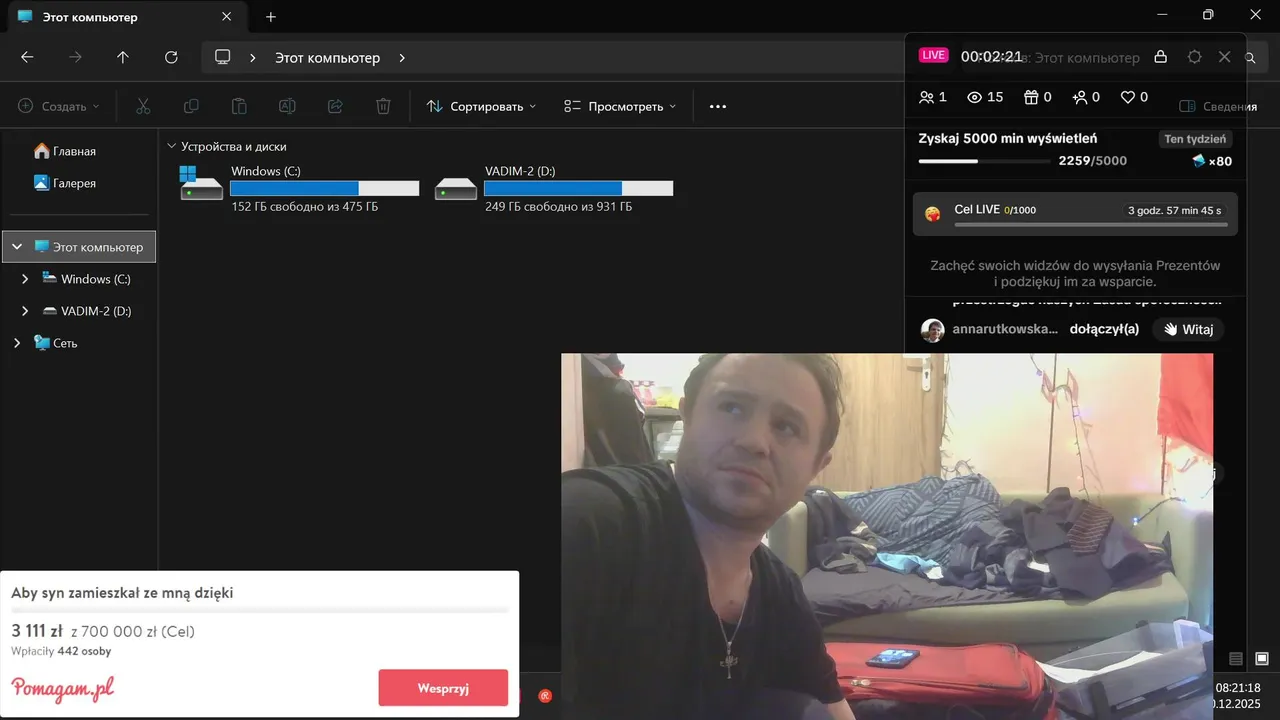Viewport: 1280px width, 720px height.
Task: Collapse the Устройства и диски group
Action: (172, 146)
